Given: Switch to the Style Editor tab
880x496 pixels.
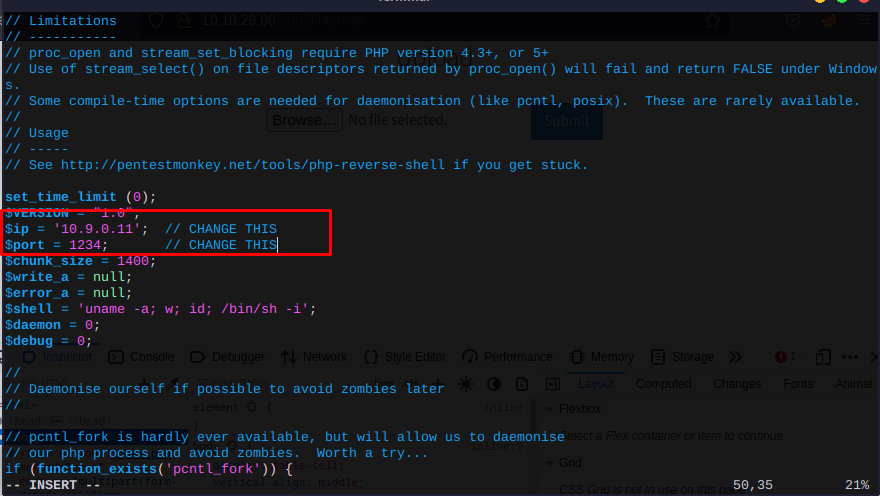Looking at the screenshot, I should click(x=405, y=357).
